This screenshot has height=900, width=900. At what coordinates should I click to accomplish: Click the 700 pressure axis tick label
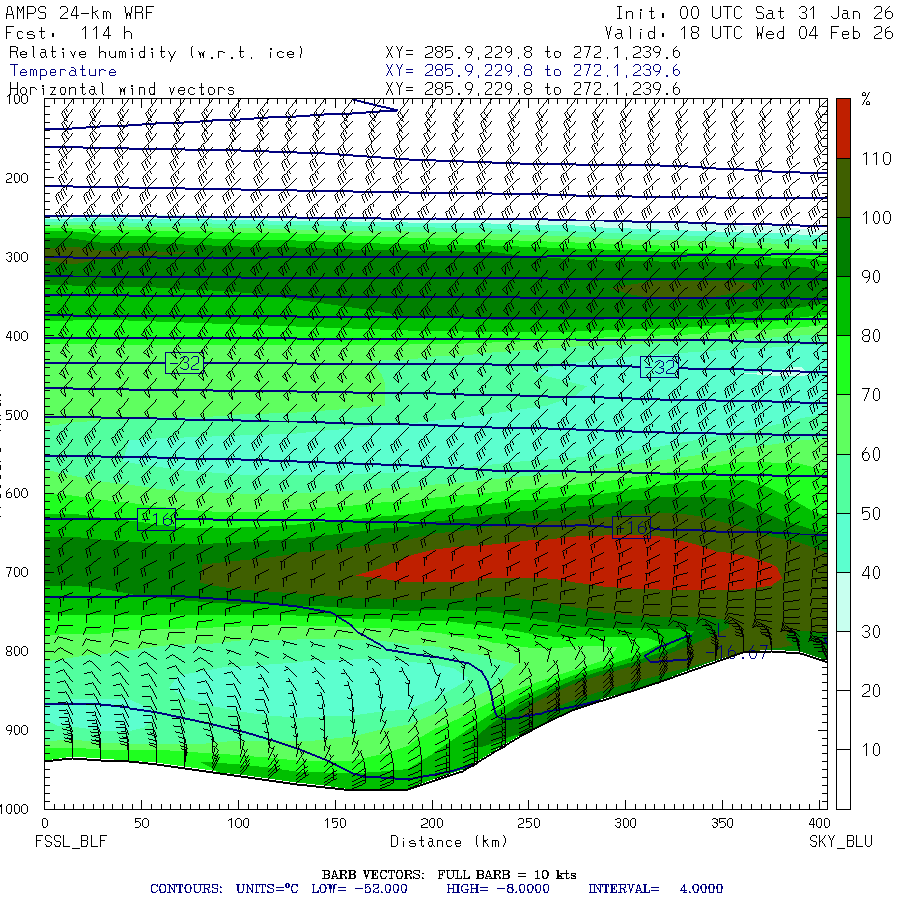pyautogui.click(x=17, y=572)
